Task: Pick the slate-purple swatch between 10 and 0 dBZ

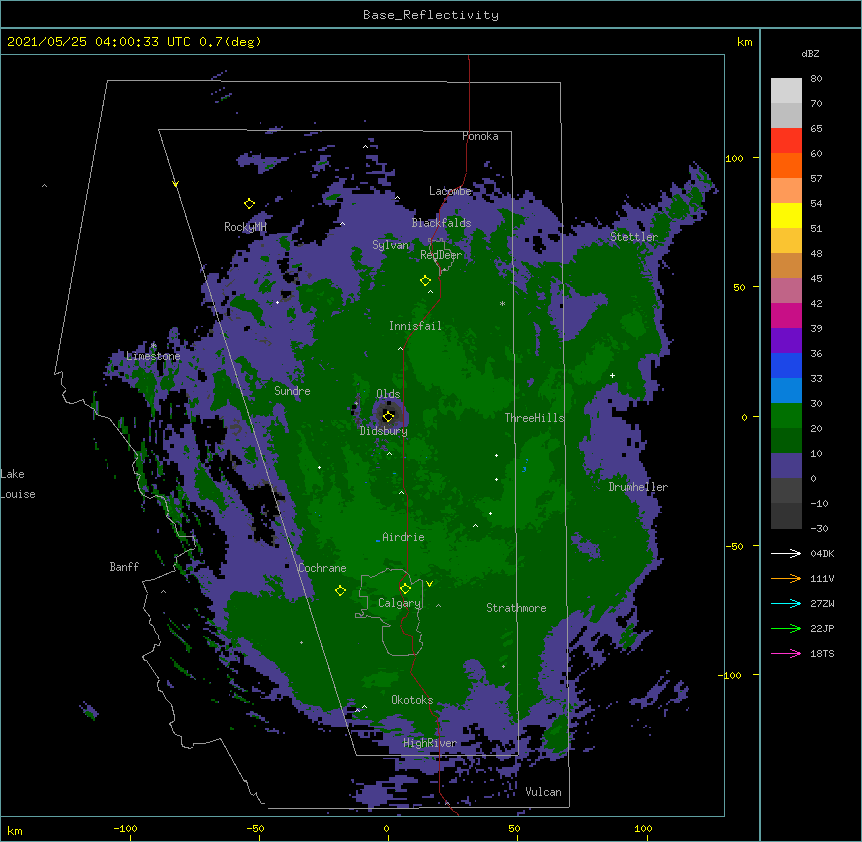Action: point(786,466)
